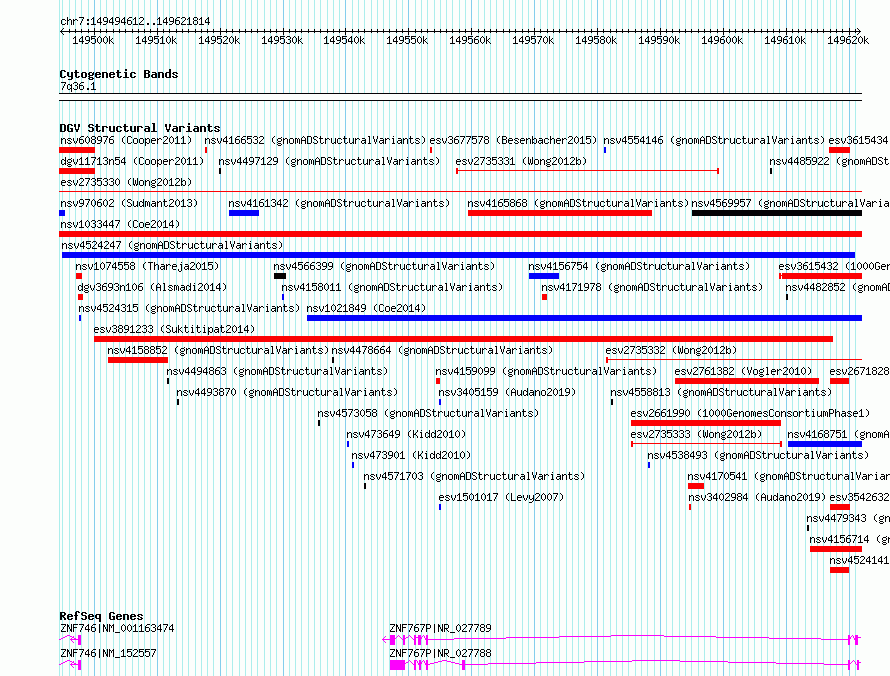Click the red bar under nsv4158852
The image size is (890, 676).
coord(138,360)
